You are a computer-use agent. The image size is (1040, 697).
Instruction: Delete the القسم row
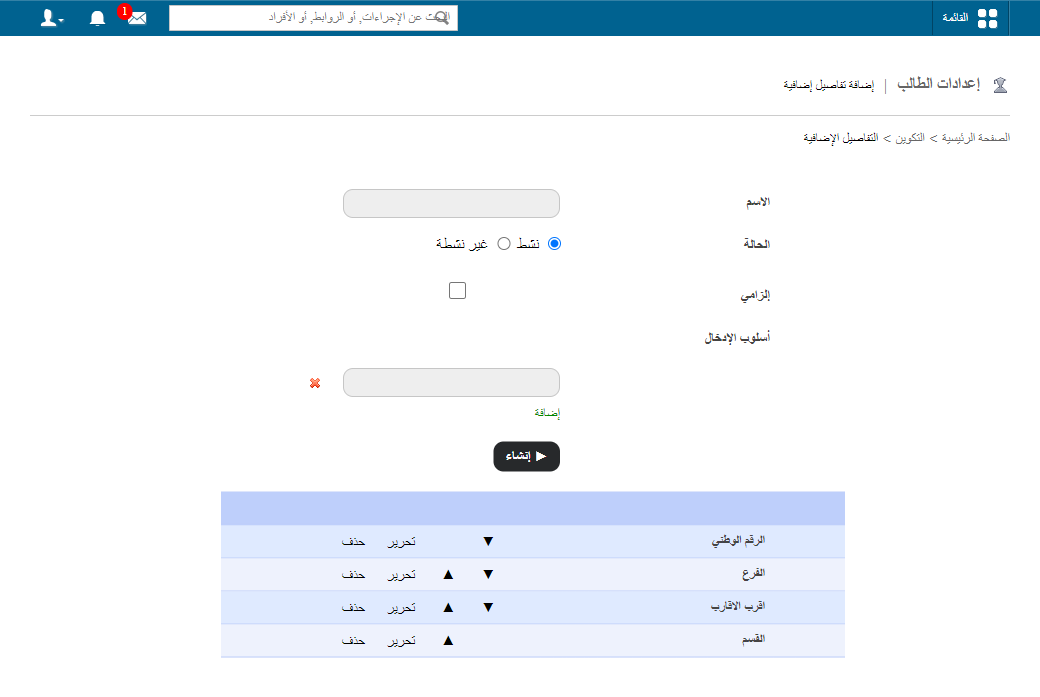coord(354,641)
